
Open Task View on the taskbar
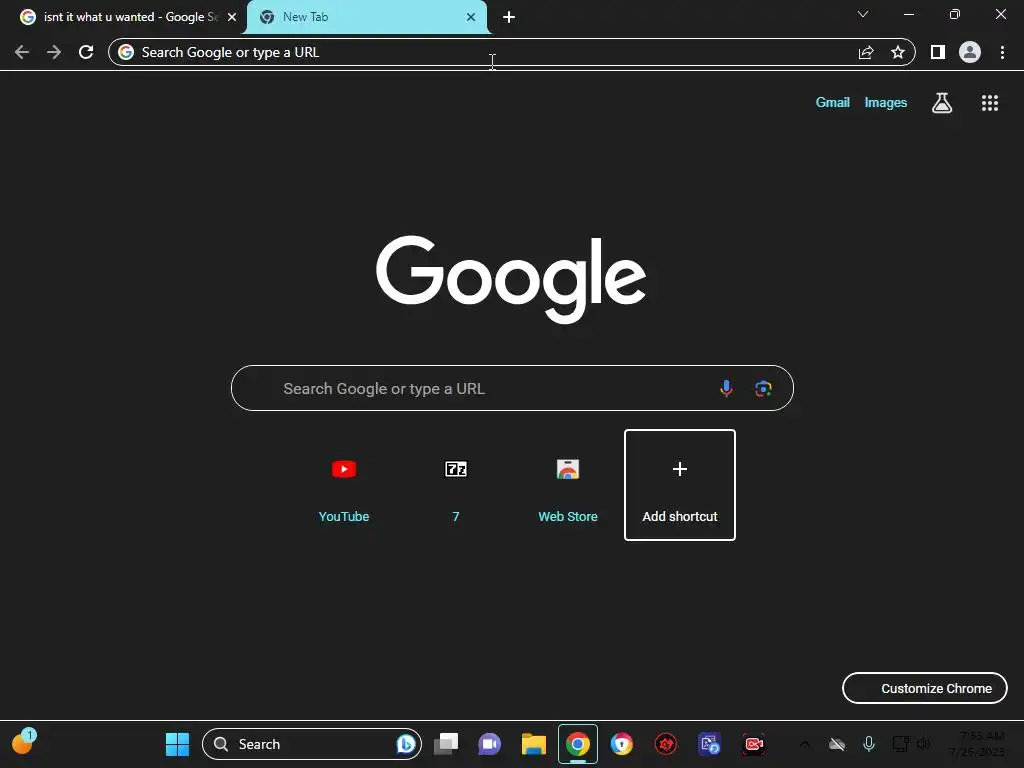(x=446, y=744)
